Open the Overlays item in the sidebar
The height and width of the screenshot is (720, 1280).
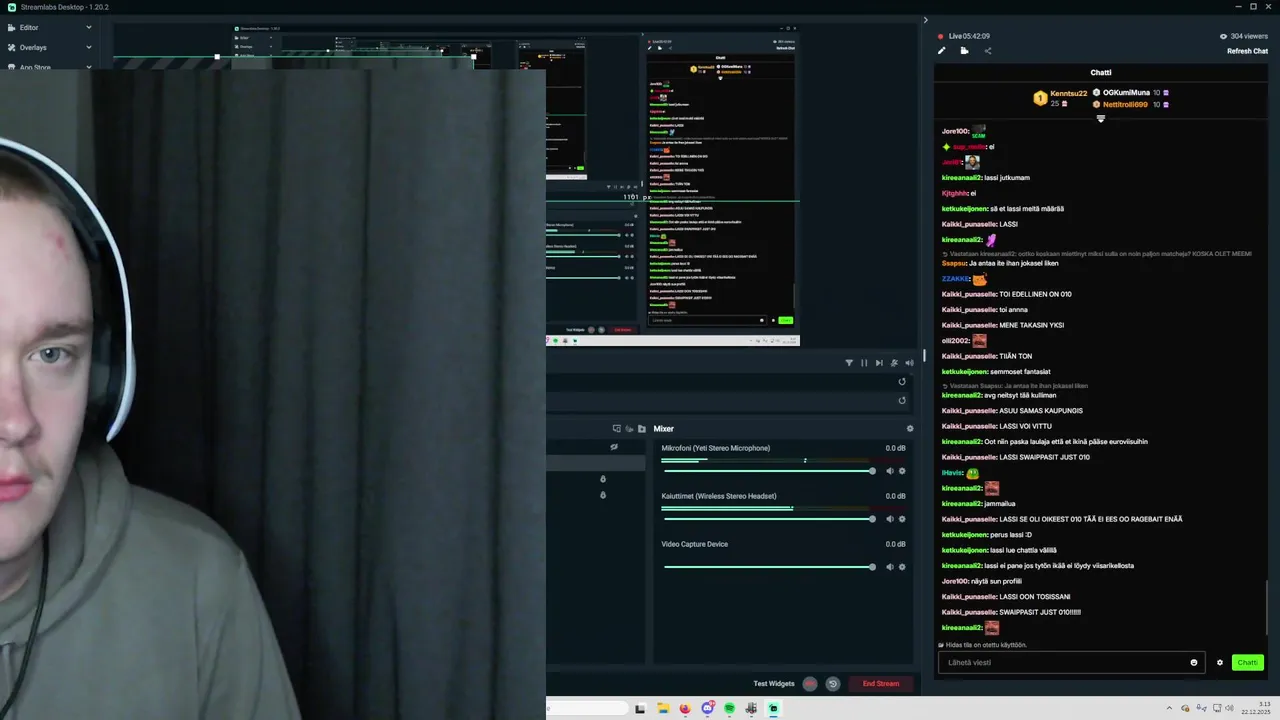[33, 47]
